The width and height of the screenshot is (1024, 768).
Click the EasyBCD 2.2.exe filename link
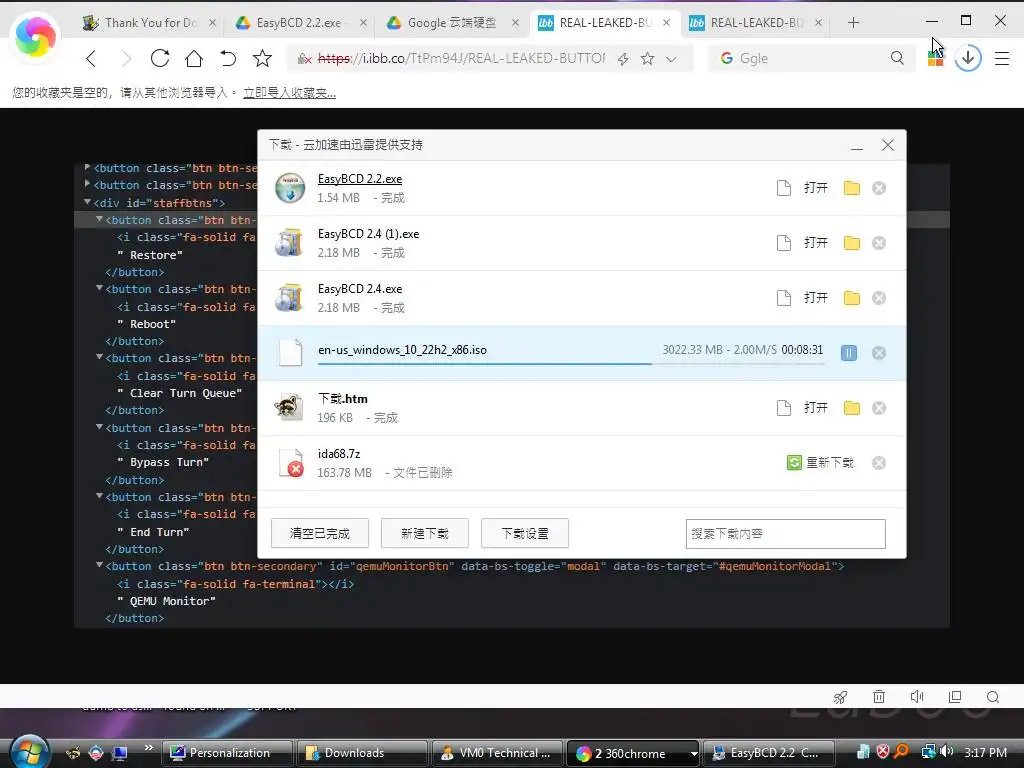tap(360, 179)
